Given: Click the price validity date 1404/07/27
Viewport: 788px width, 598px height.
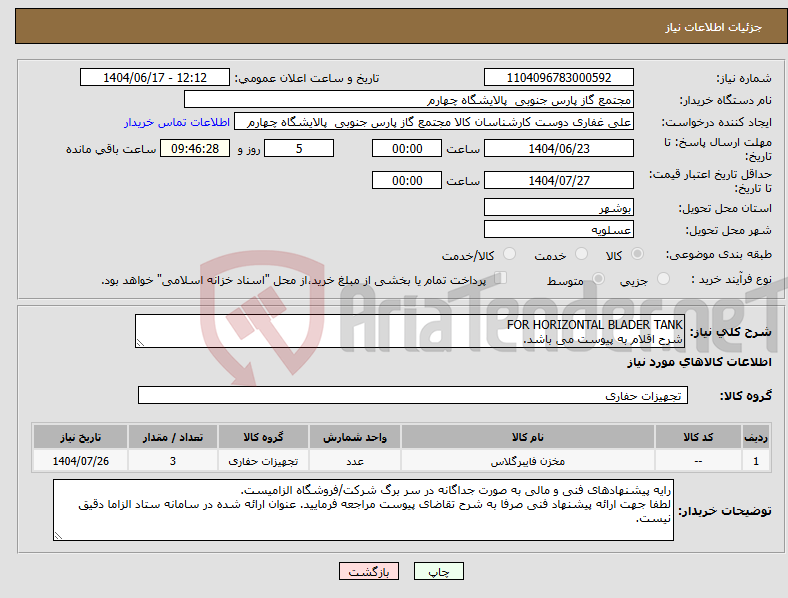Looking at the screenshot, I should click(558, 180).
